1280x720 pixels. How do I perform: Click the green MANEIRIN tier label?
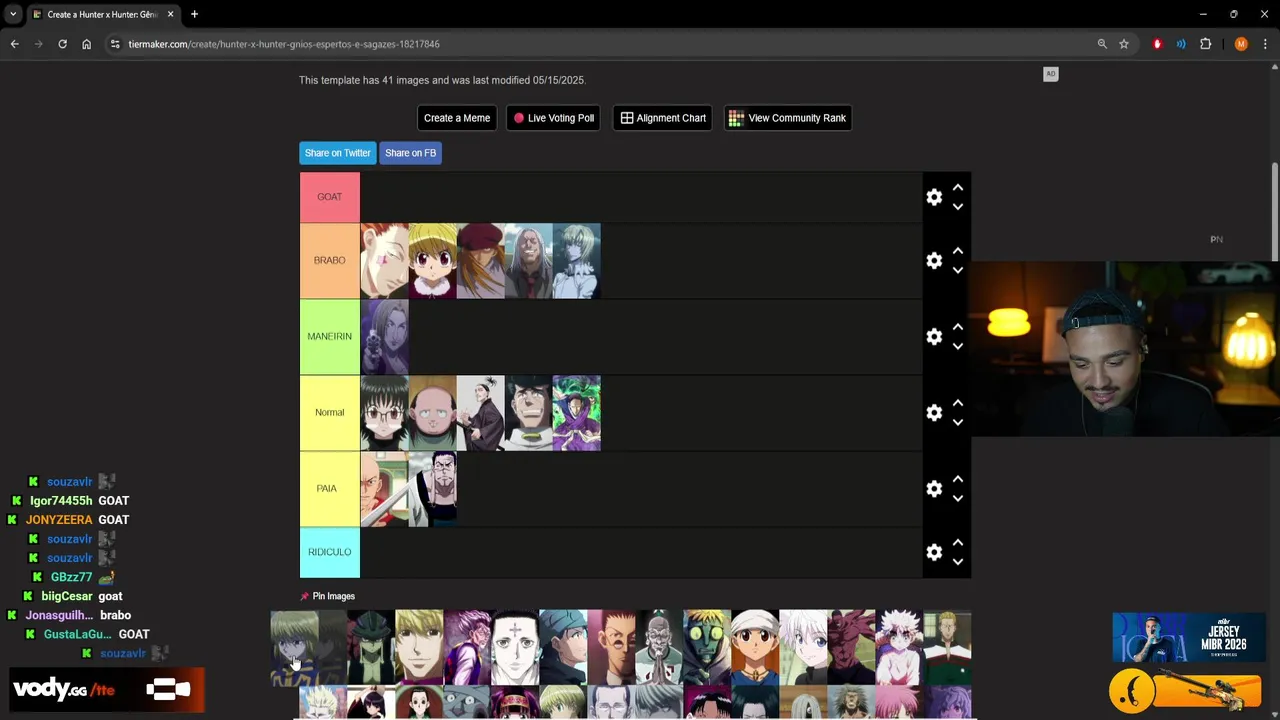330,337
